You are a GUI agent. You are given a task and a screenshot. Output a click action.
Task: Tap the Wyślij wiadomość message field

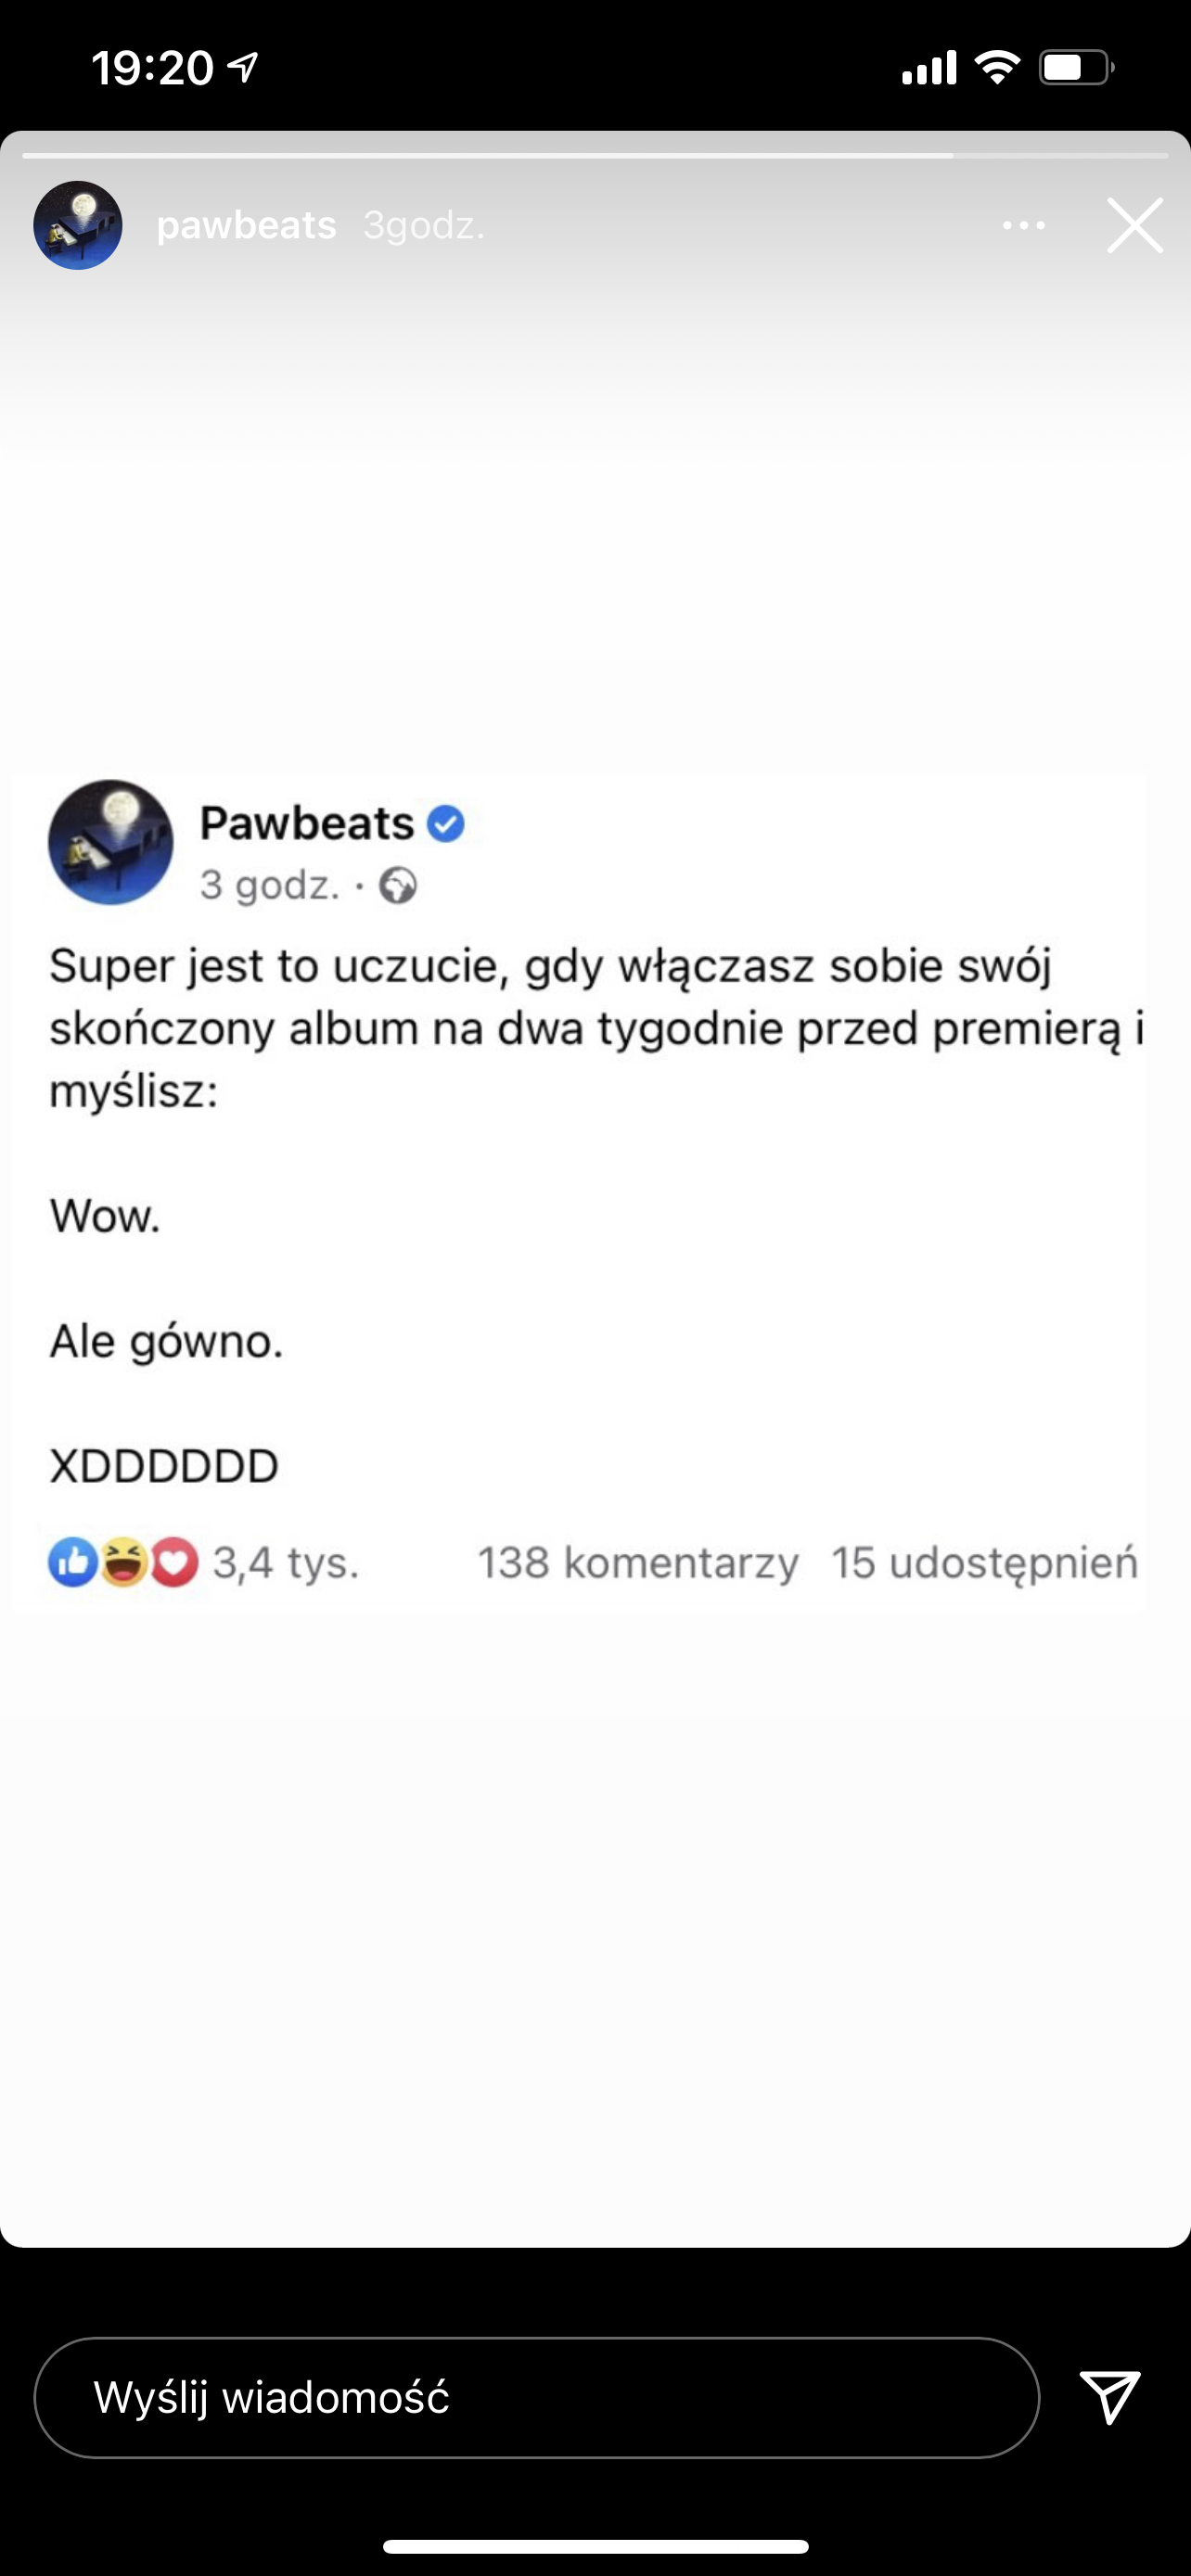coord(537,2397)
